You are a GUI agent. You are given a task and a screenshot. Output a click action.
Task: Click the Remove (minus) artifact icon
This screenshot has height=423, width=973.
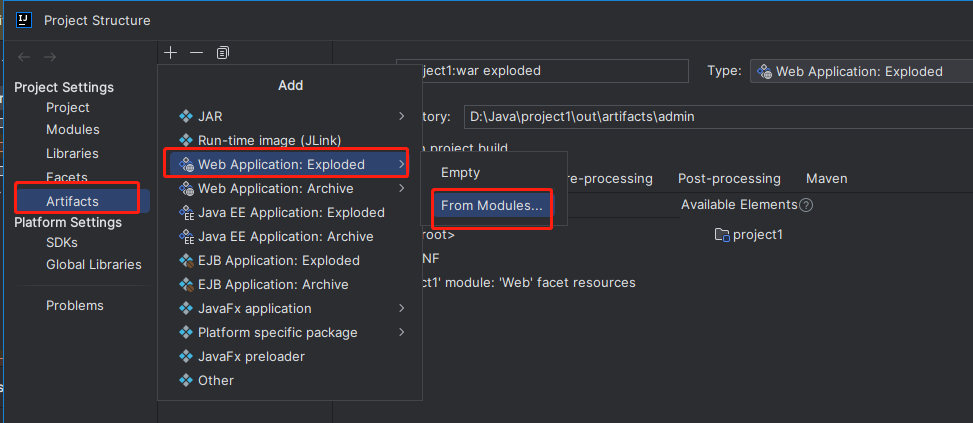[196, 52]
